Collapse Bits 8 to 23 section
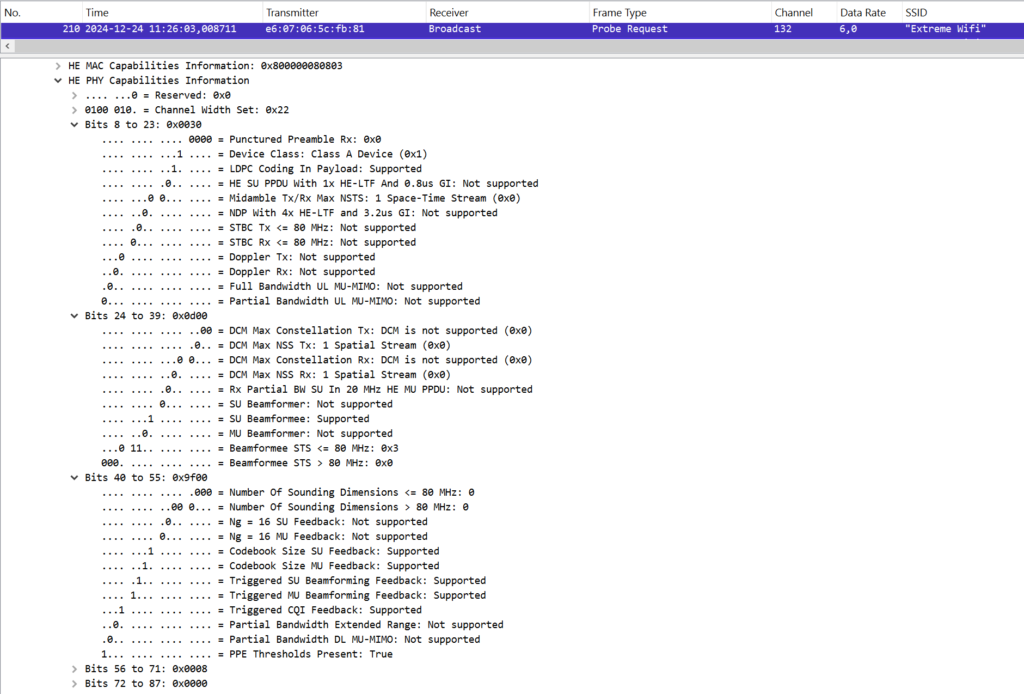Screen dimensions: 1024x694 coord(74,125)
